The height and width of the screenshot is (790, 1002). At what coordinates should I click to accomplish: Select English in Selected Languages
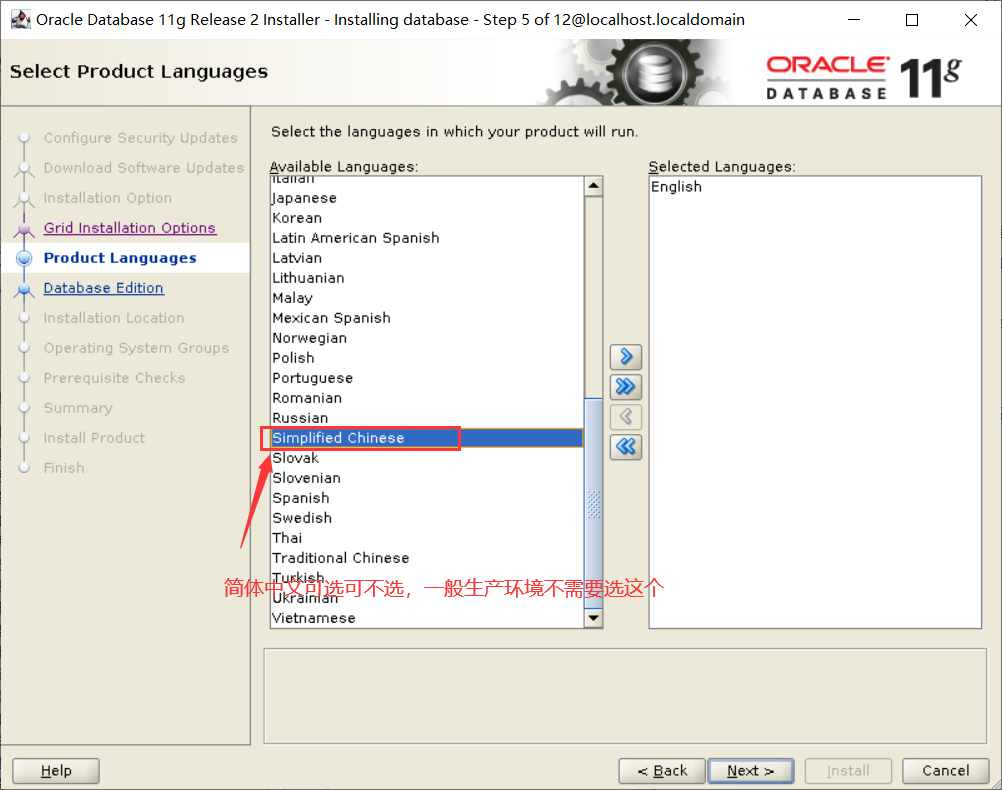point(815,187)
